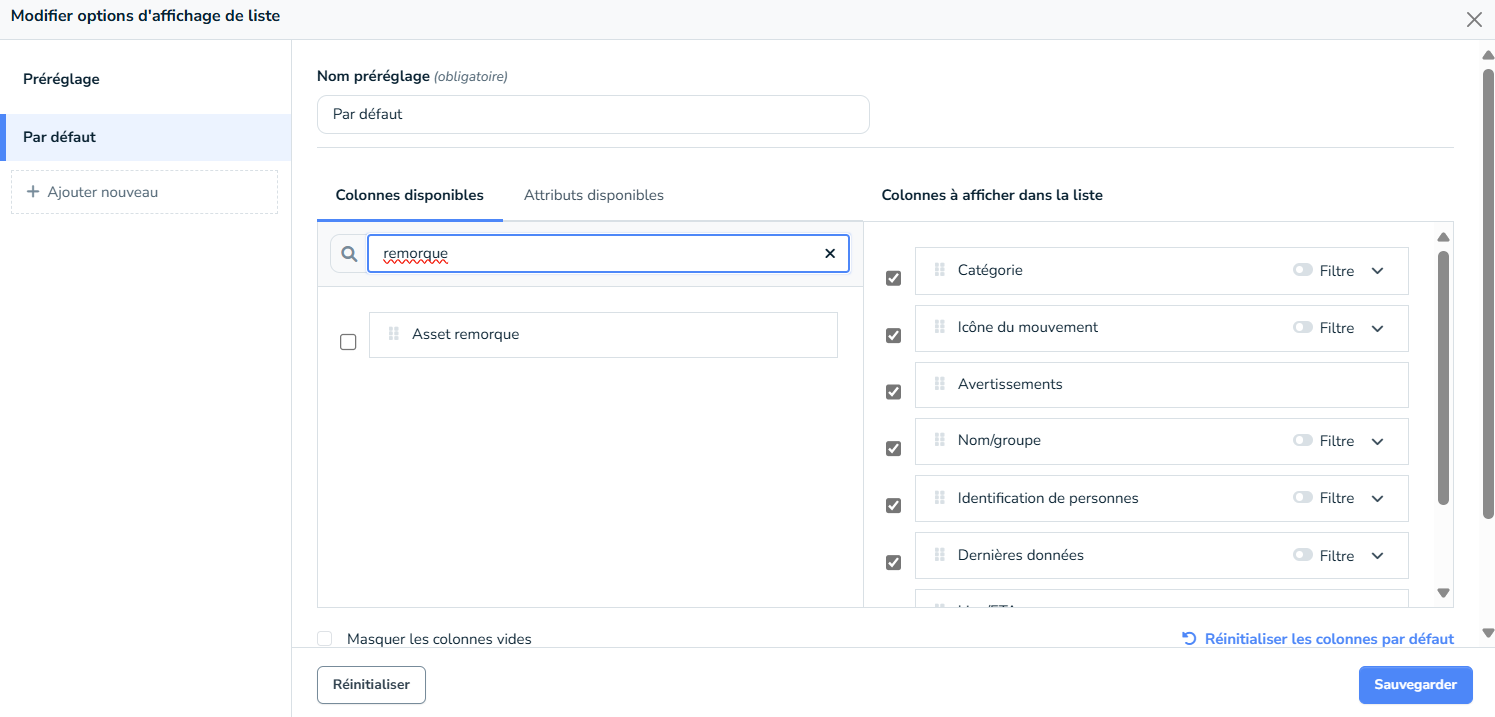Grab the Avertissements drag handle
1495x717 pixels.
(x=939, y=384)
